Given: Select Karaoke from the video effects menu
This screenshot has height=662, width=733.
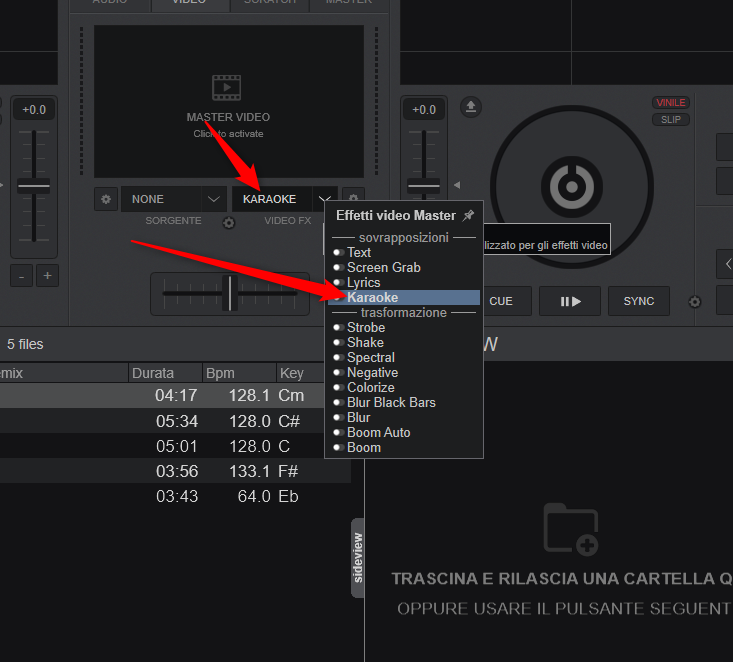Looking at the screenshot, I should (x=372, y=298).
